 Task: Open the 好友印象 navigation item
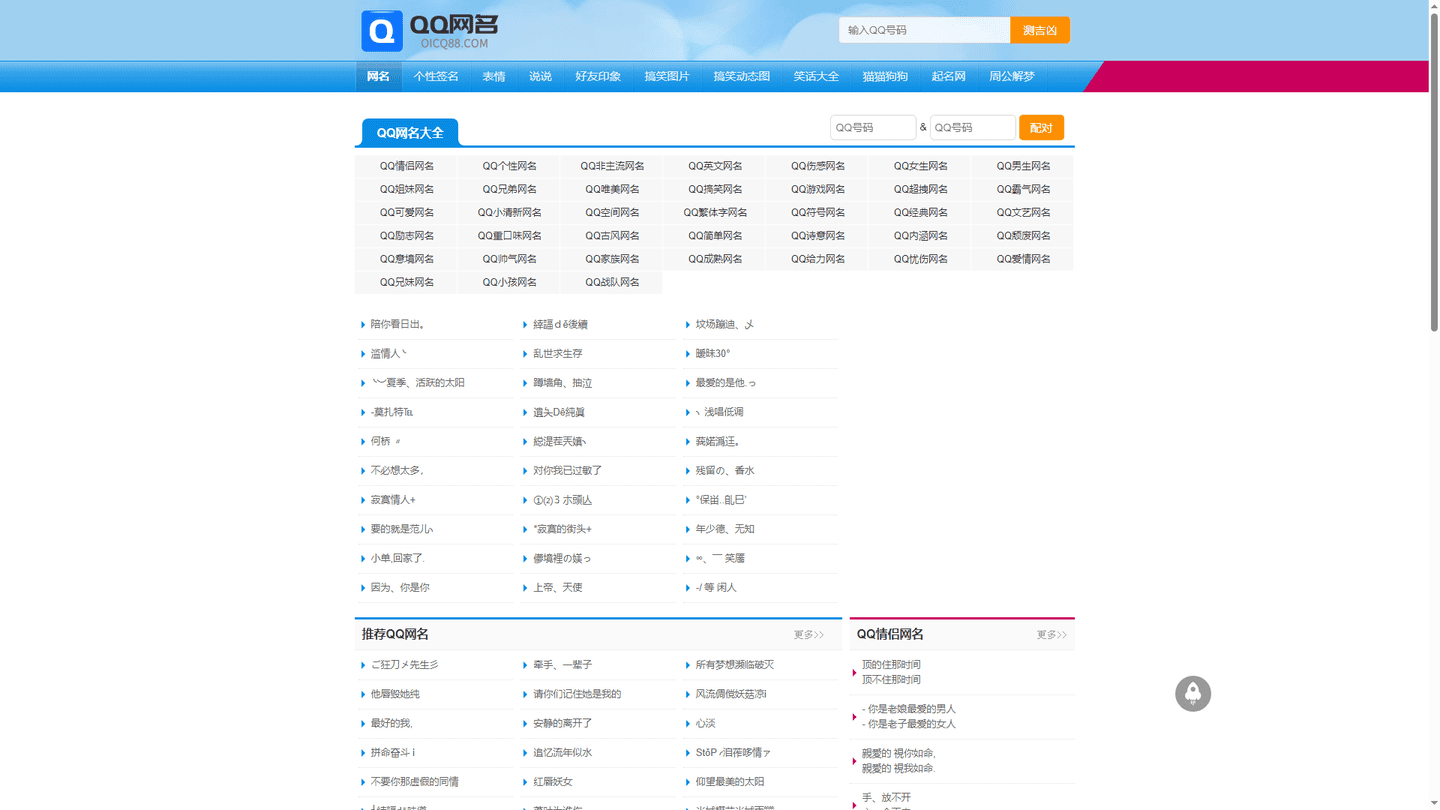coord(598,76)
